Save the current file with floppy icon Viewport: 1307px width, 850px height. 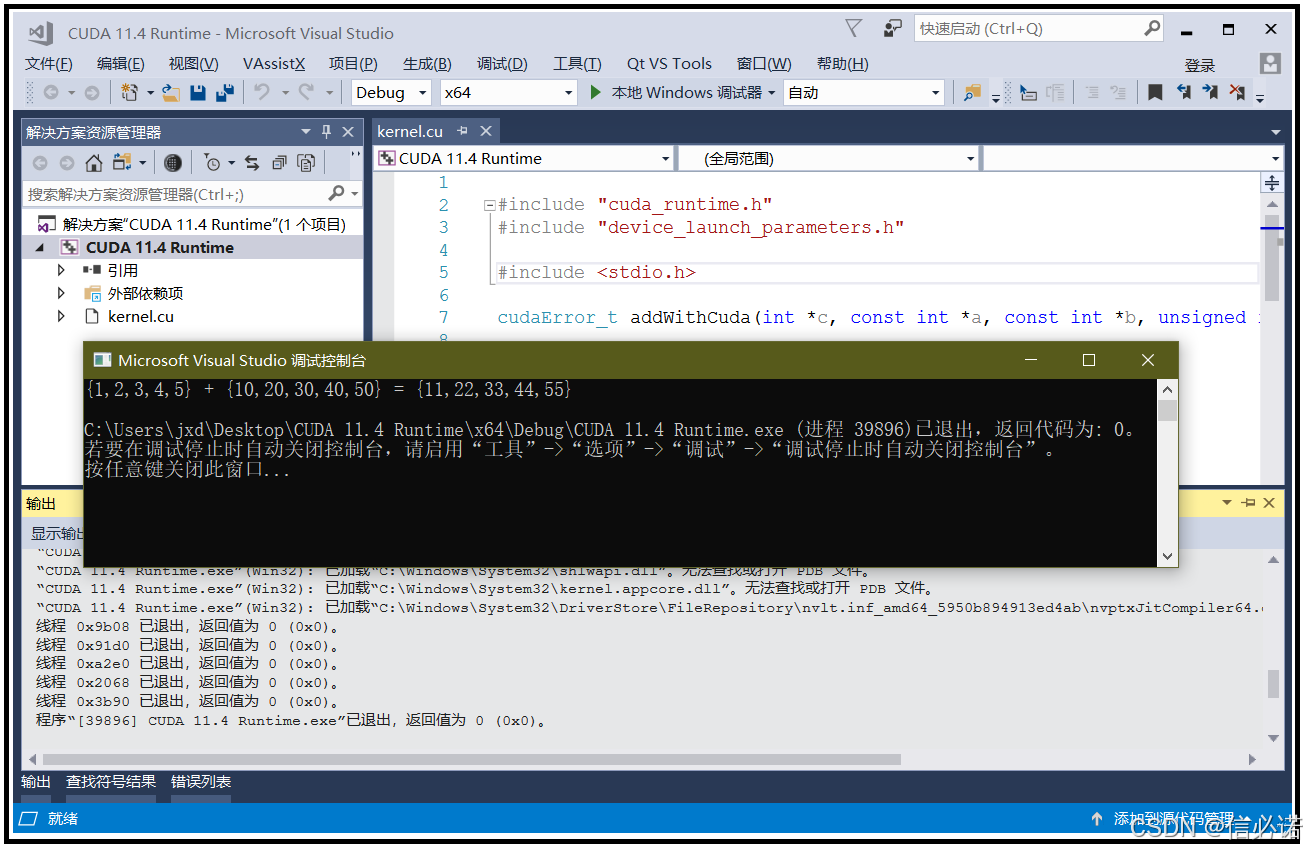[198, 92]
